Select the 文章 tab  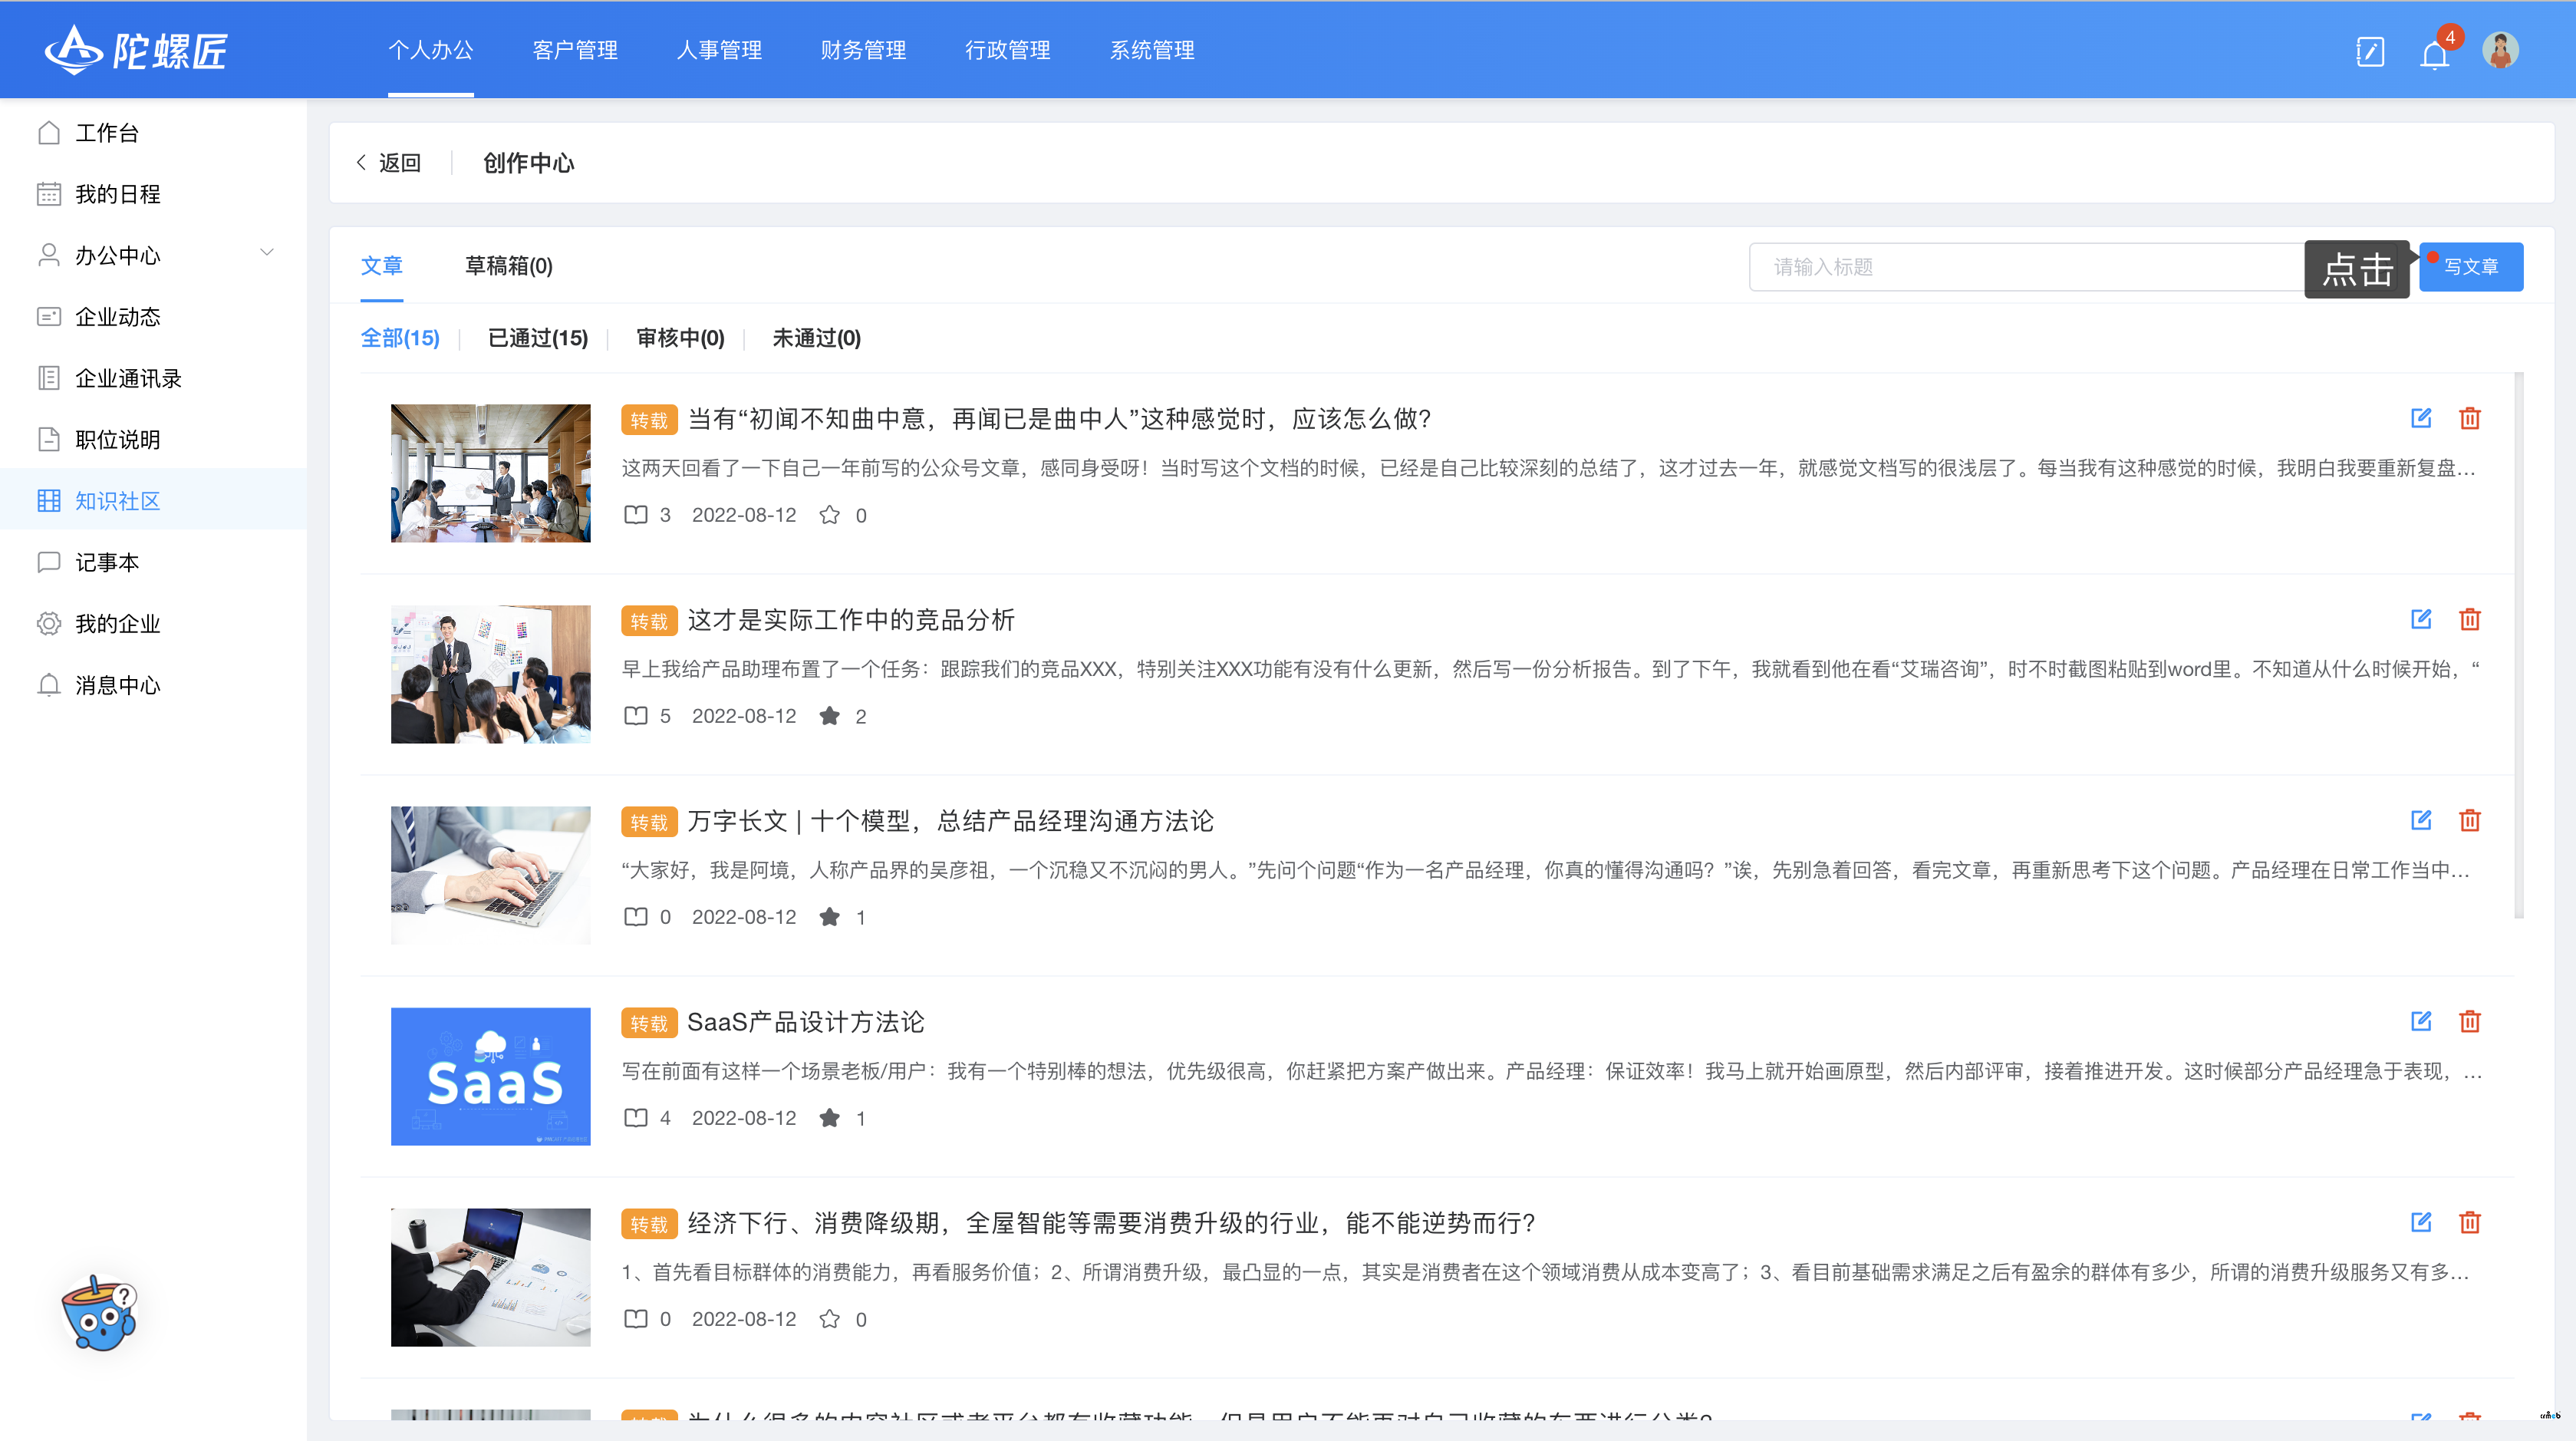coord(382,266)
